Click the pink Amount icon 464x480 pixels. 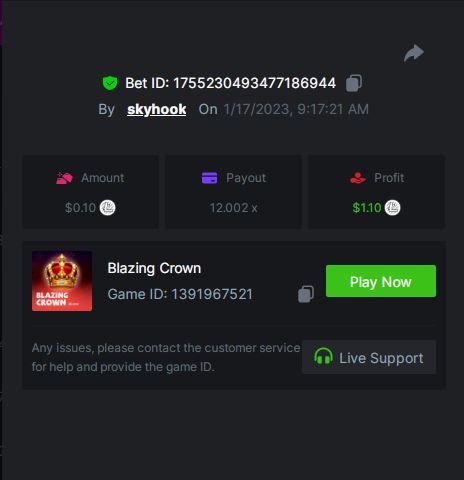coord(64,178)
